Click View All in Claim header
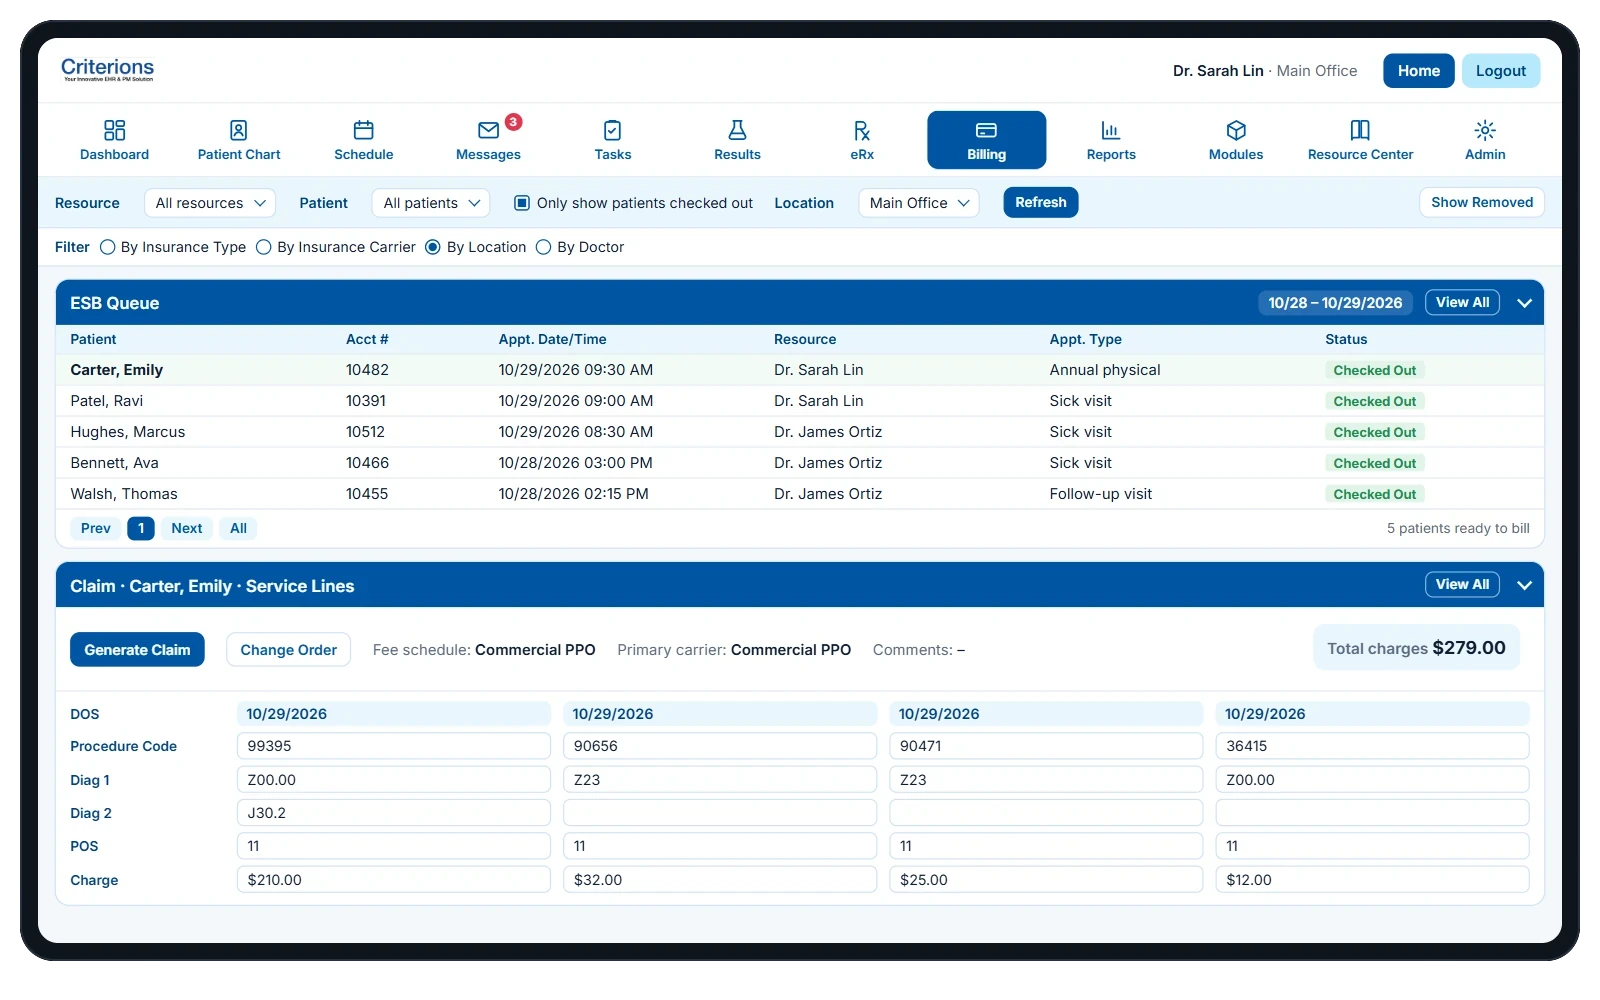Screen dimensions: 1600x1000 pyautogui.click(x=1462, y=584)
